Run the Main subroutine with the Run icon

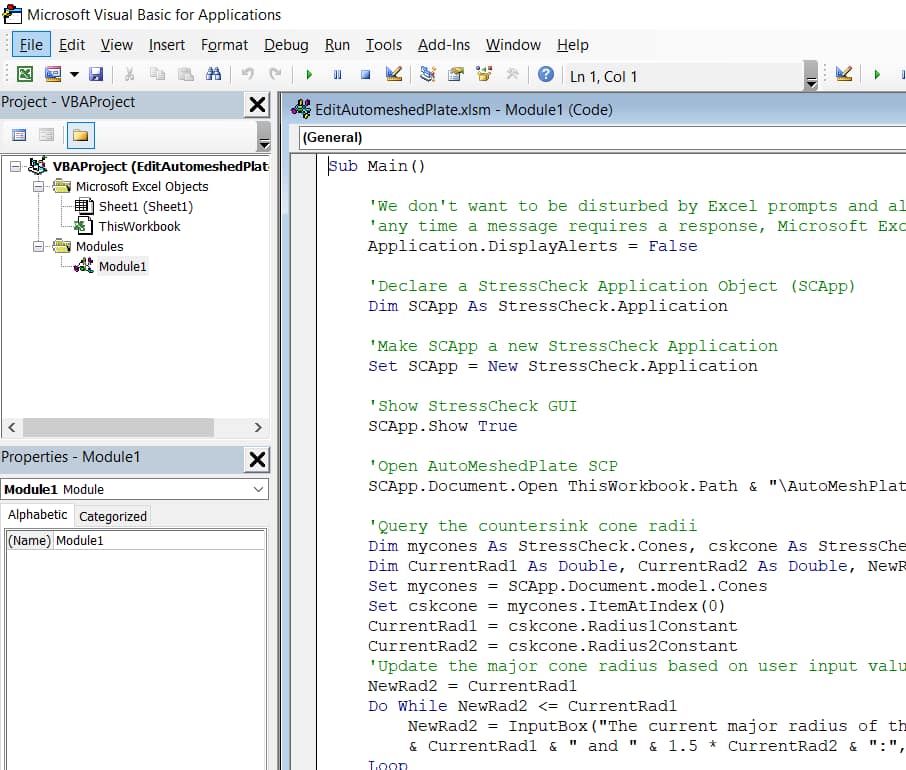click(309, 74)
